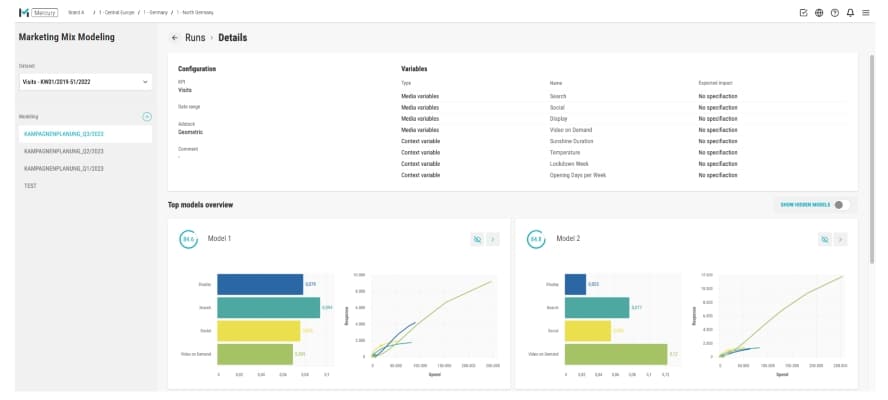Image resolution: width=888 pixels, height=400 pixels.
Task: Click the Video on Demand variable name
Action: pyautogui.click(x=571, y=130)
